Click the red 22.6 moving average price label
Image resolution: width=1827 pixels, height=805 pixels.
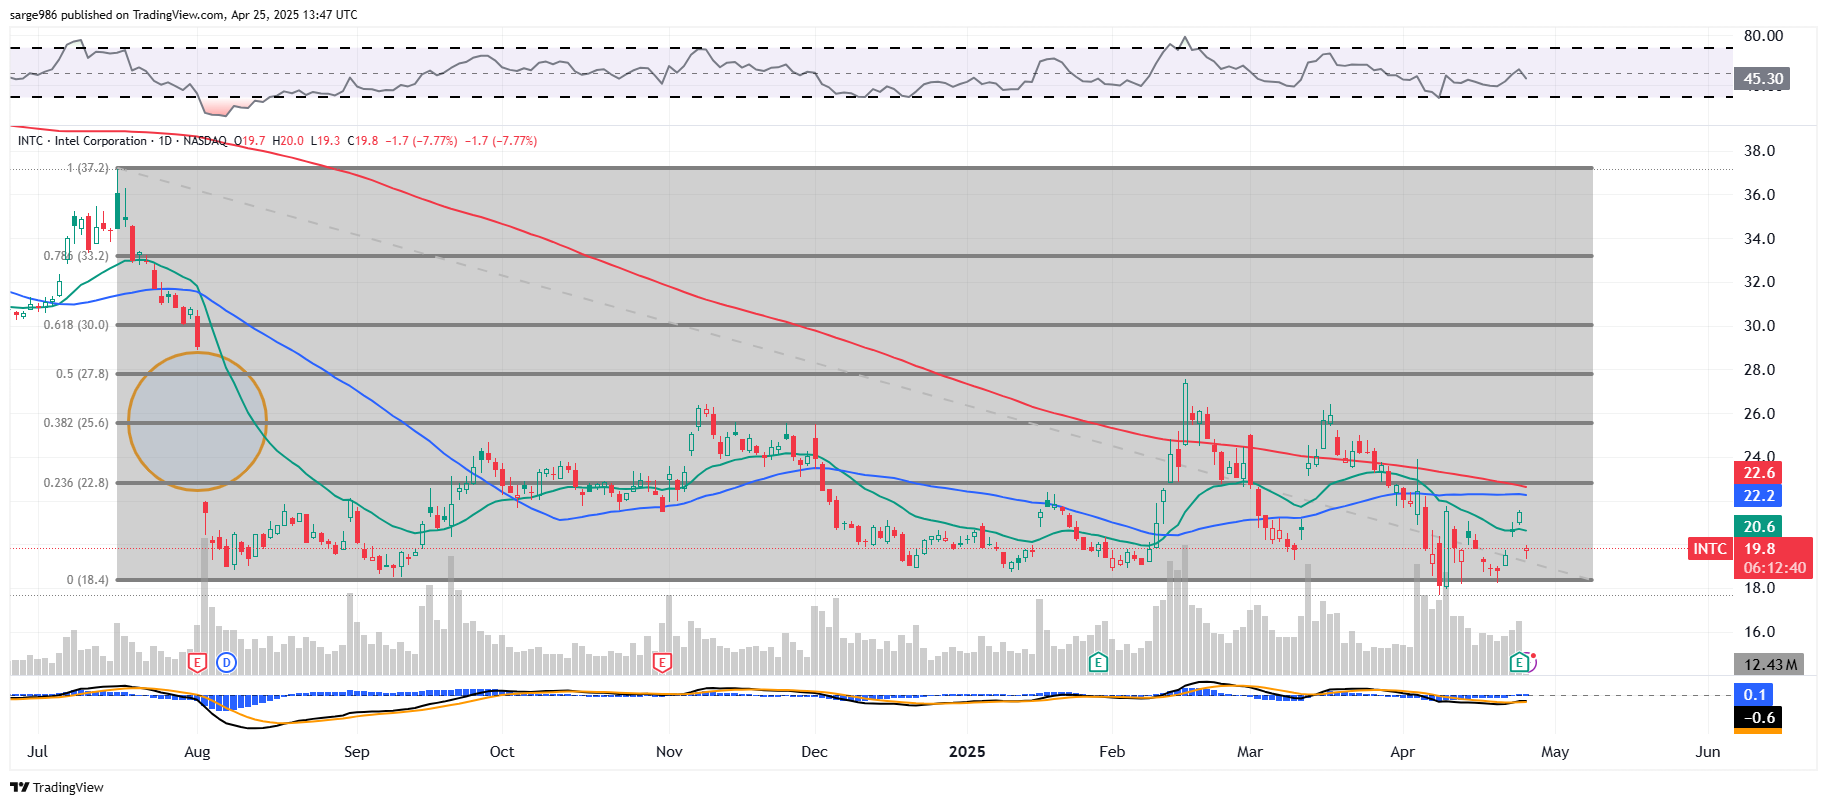pos(1759,473)
